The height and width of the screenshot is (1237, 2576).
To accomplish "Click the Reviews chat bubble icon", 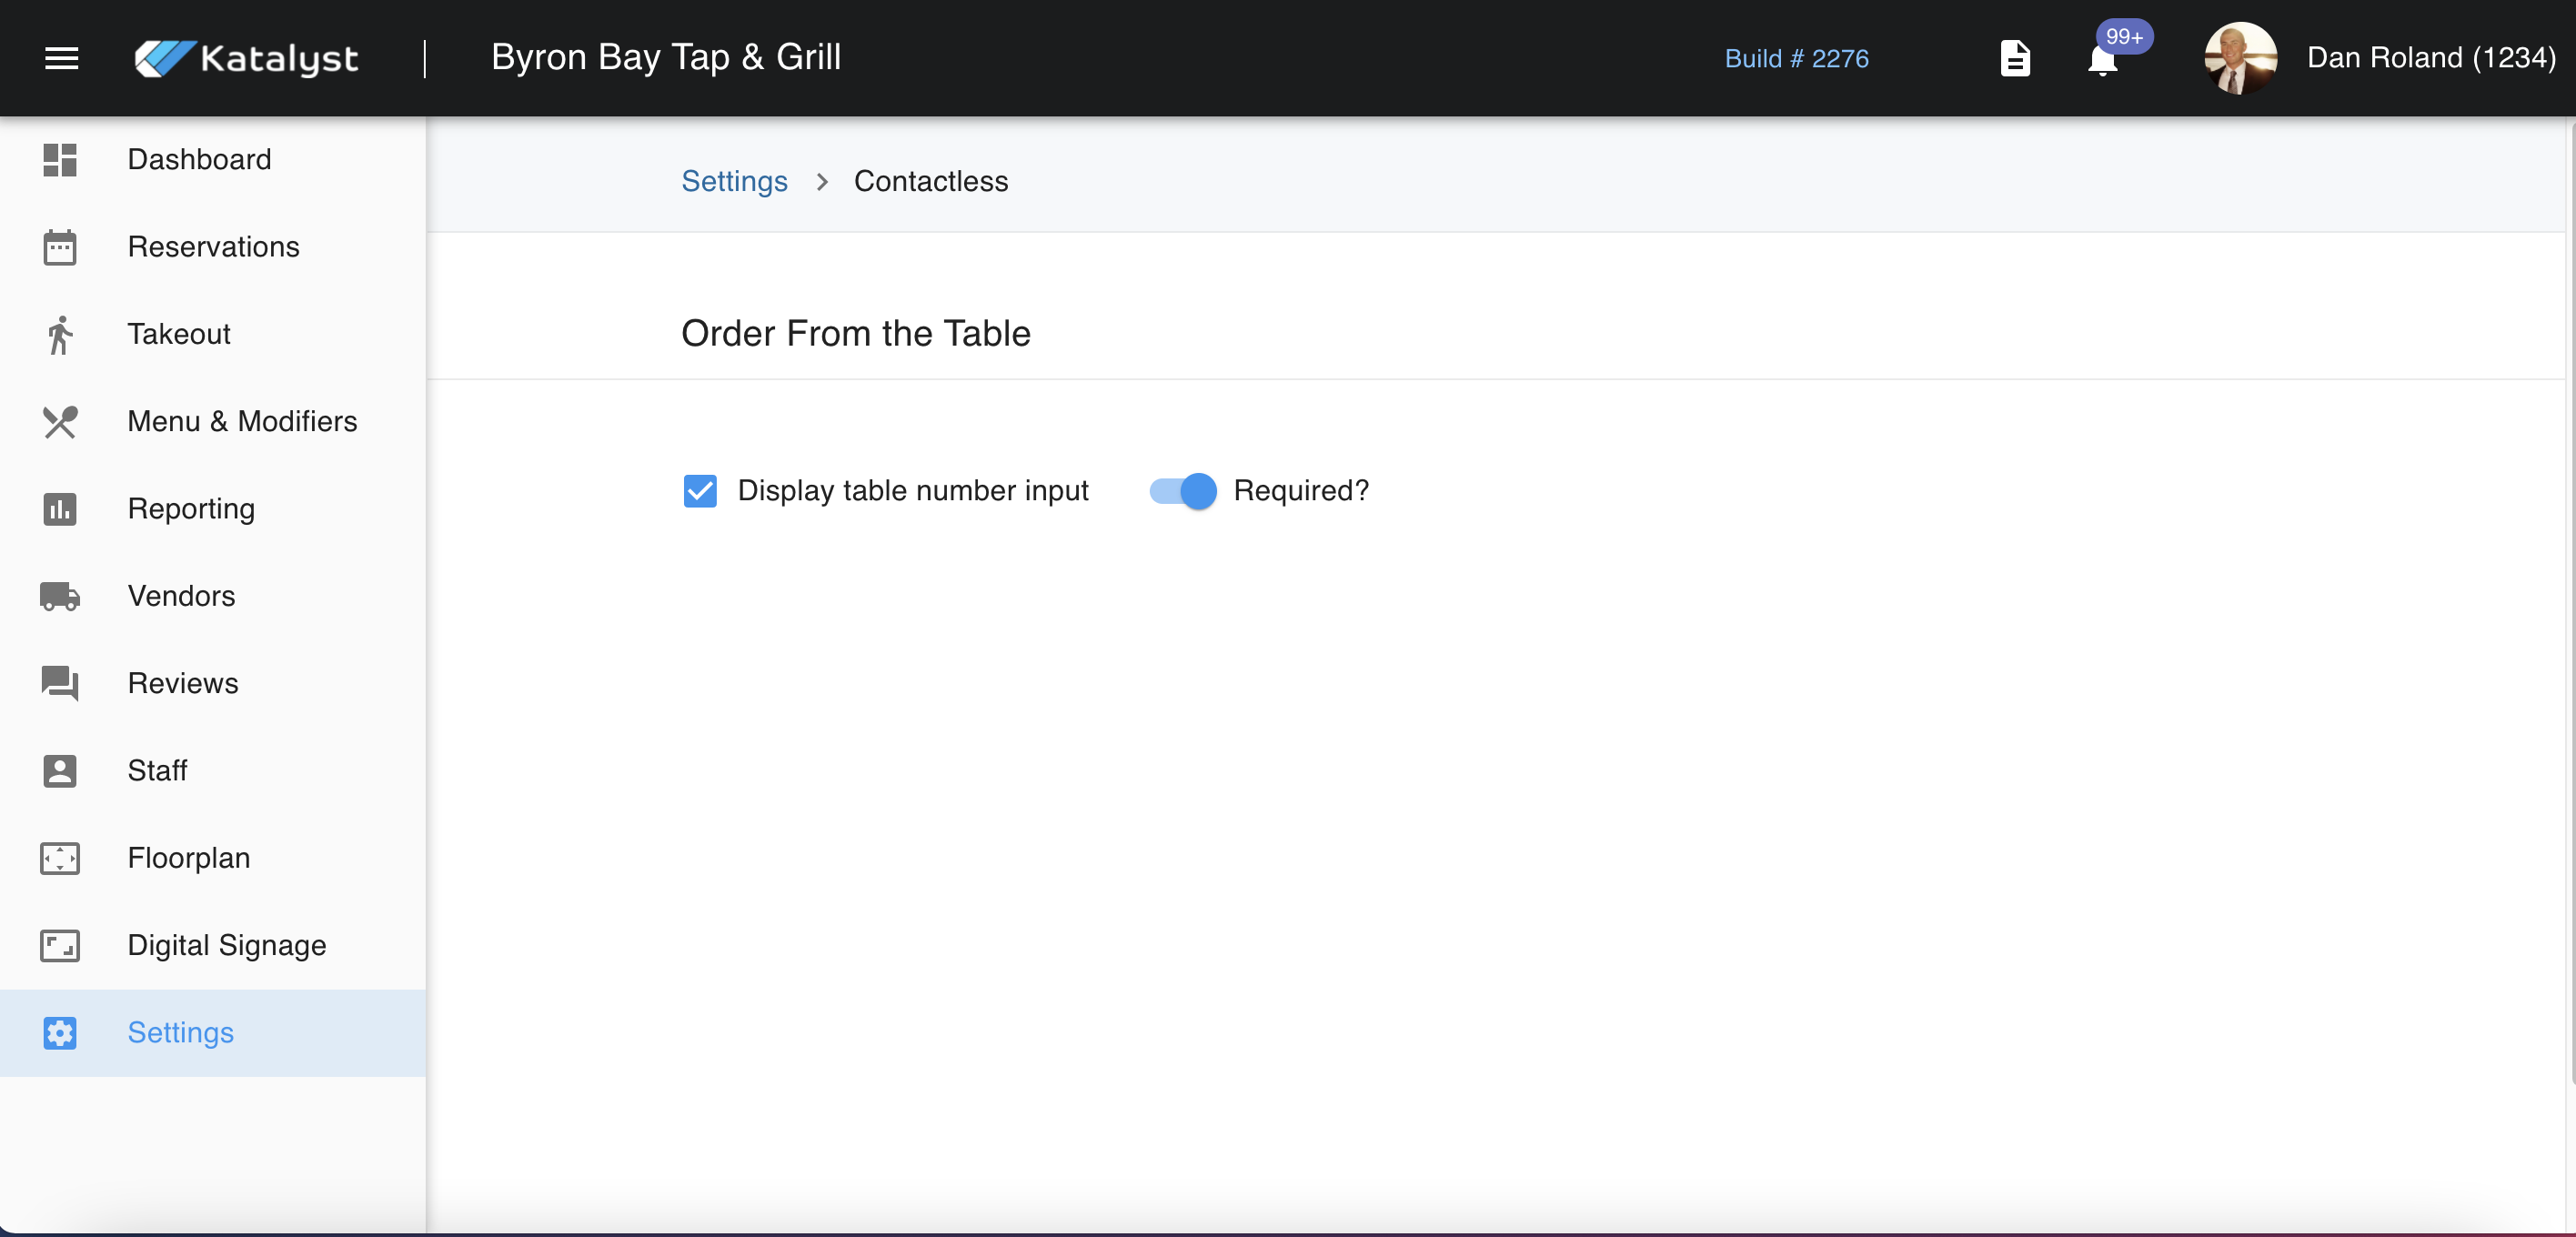I will tap(60, 684).
